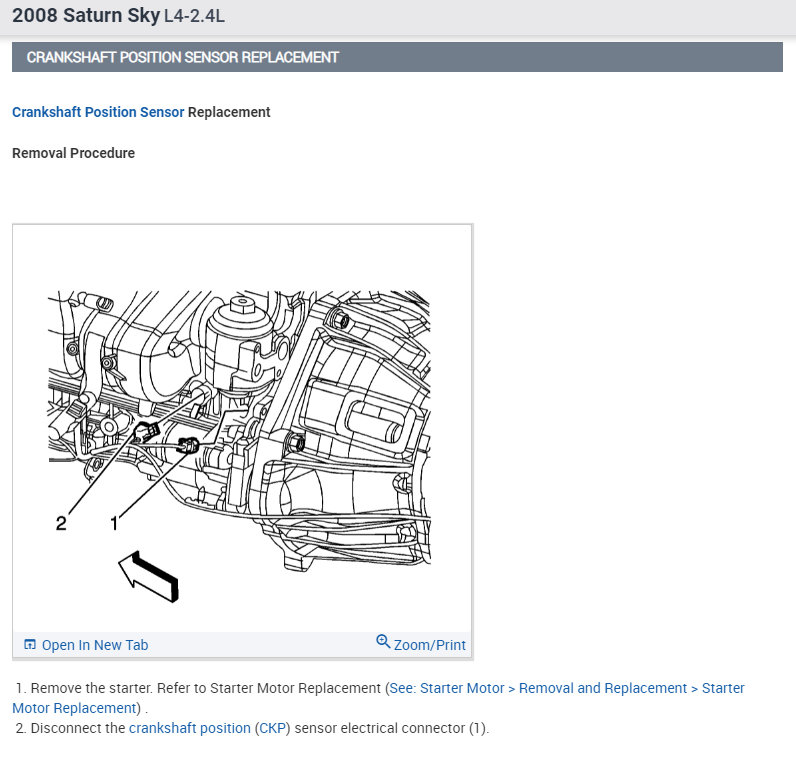Select the 2008 Saturn Sky vehicle title
The height and width of the screenshot is (765, 796).
86,15
